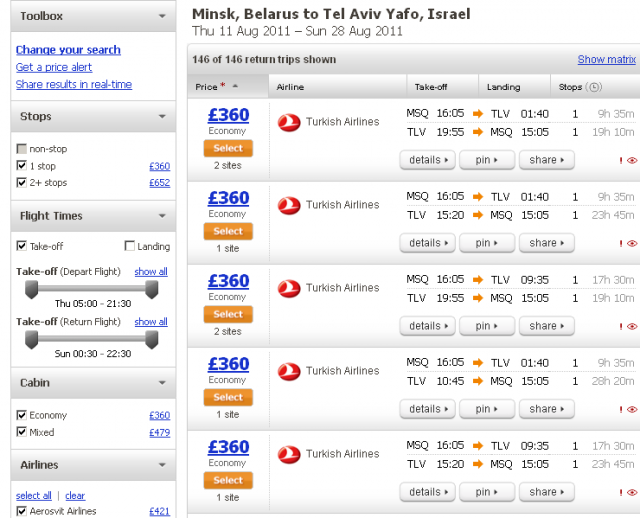Click the eye icon on fourth flight result
Viewport: 640px width, 518px height.
pos(631,409)
